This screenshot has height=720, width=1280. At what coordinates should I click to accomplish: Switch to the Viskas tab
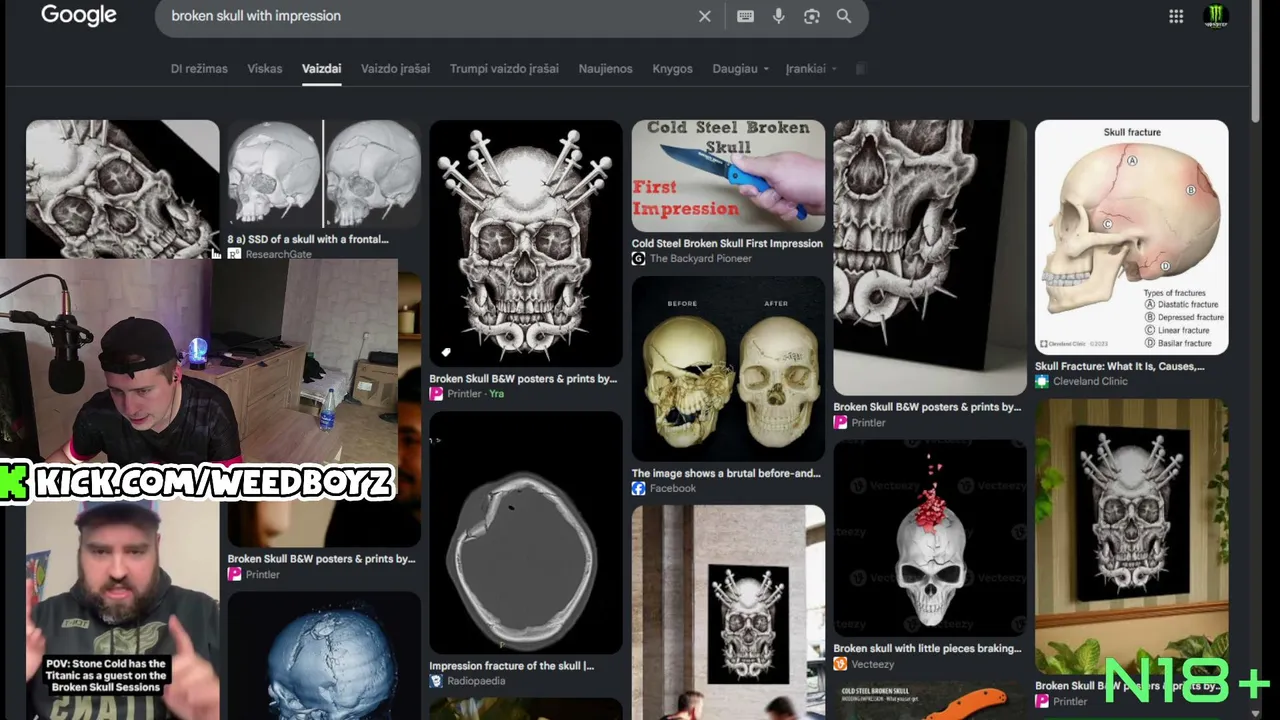coord(265,69)
